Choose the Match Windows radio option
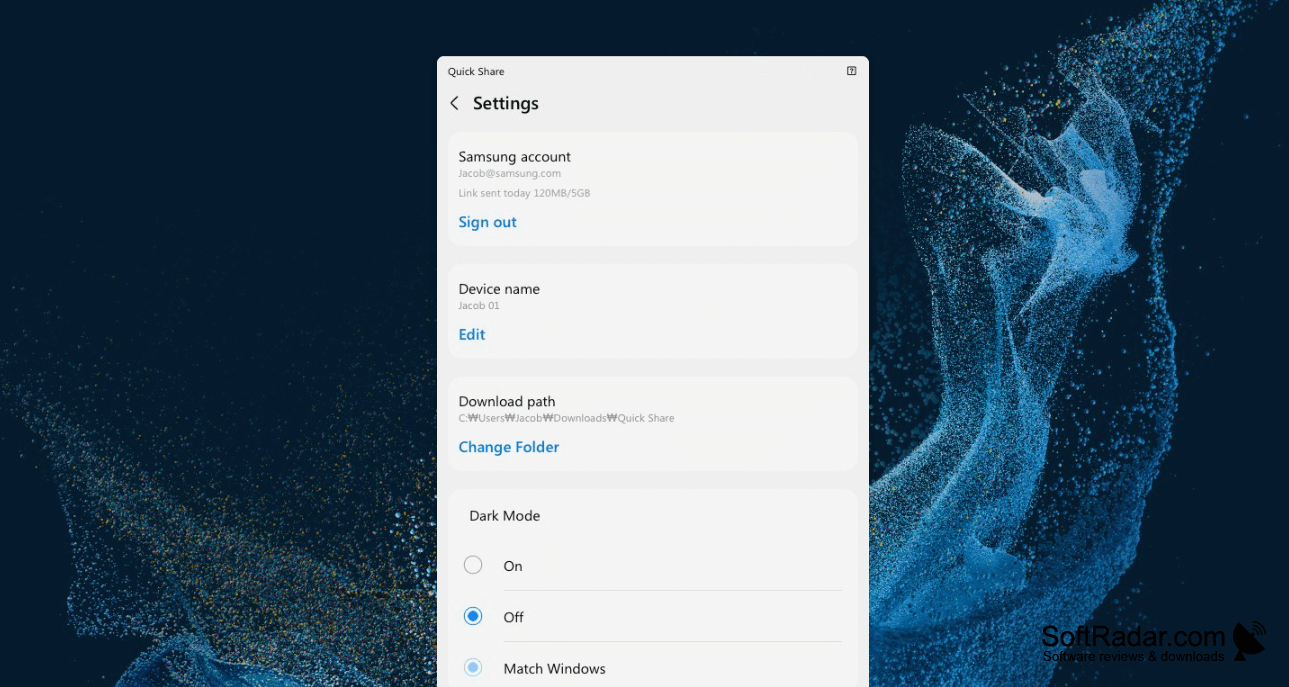Viewport: 1289px width, 687px height. 473,667
